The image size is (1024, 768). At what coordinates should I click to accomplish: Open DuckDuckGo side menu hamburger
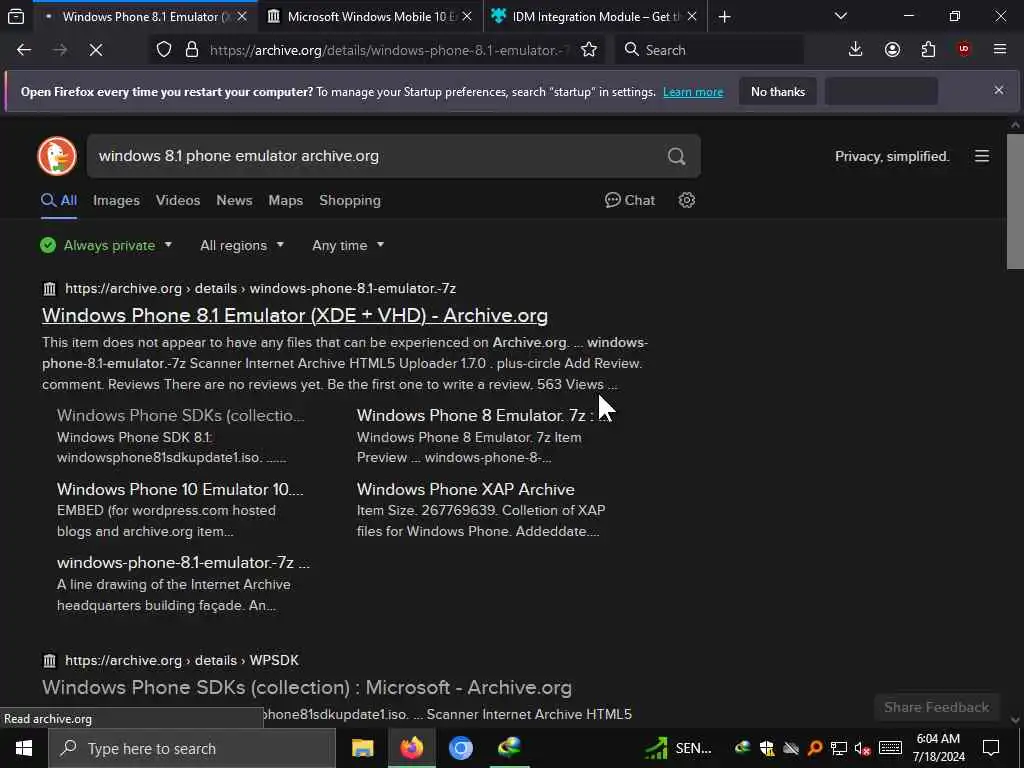click(982, 156)
